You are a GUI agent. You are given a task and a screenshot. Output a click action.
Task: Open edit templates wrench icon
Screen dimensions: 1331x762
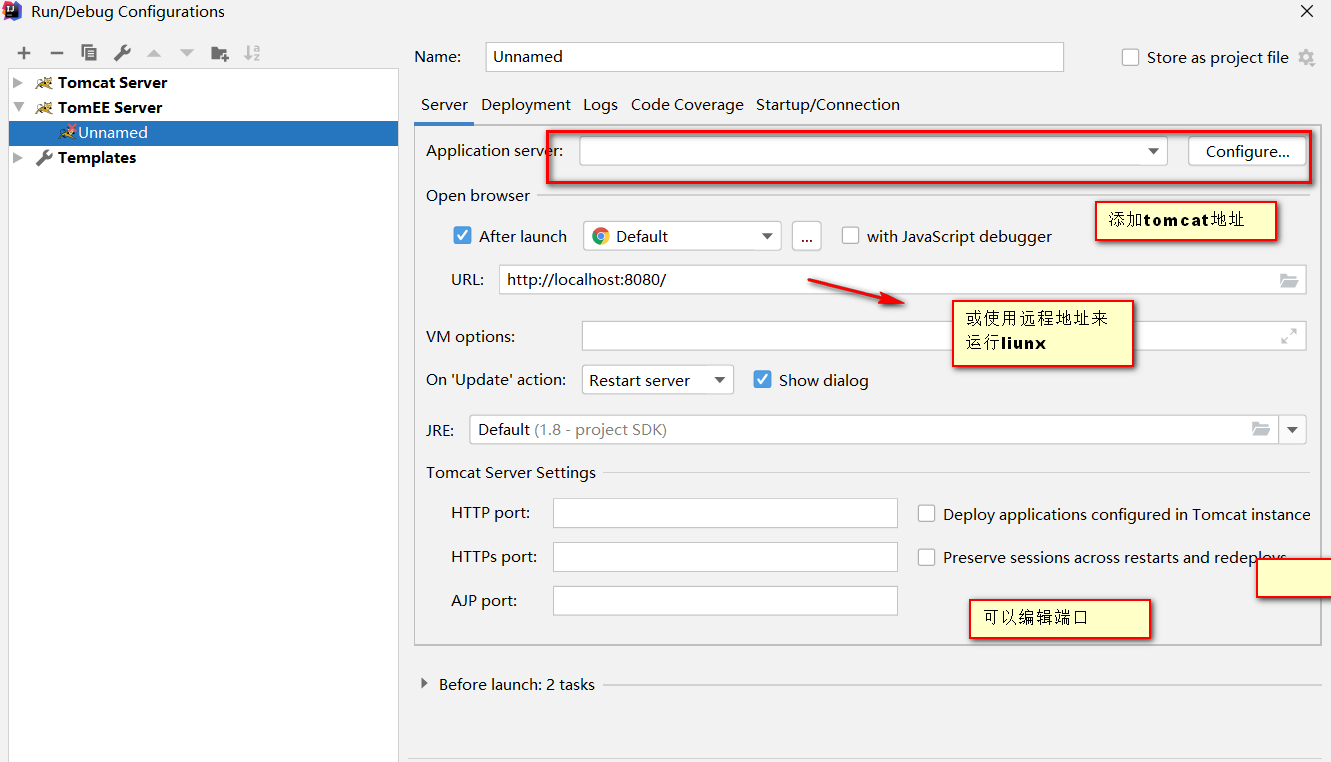point(122,53)
